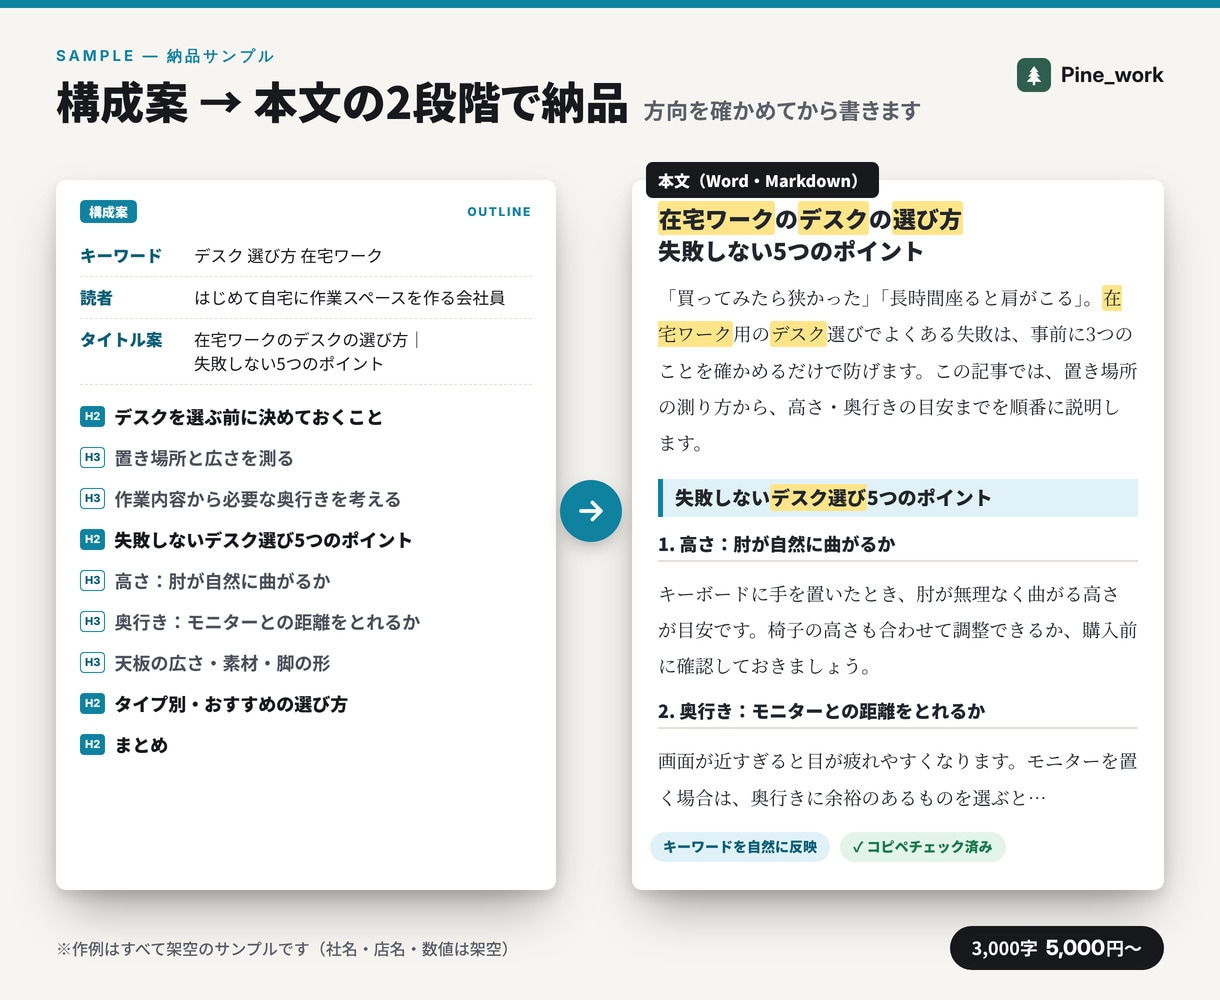Click the highlighted デスク keyword in the intro paragraph
The height and width of the screenshot is (1000, 1220).
click(x=798, y=334)
